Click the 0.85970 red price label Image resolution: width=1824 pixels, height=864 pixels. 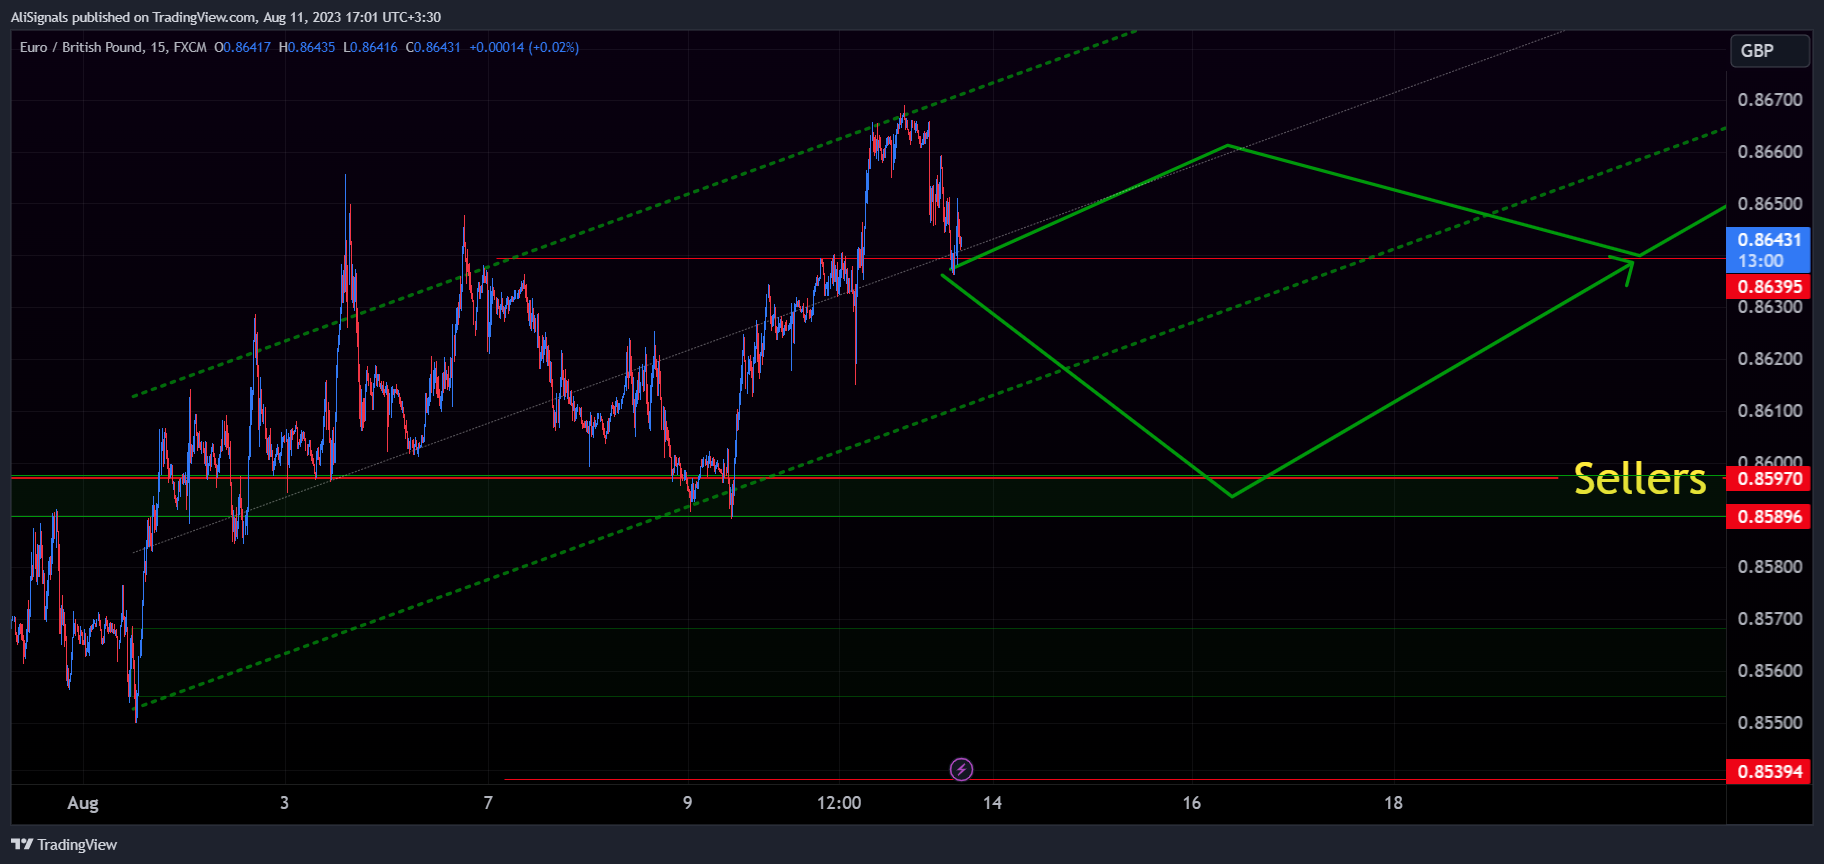[x=1768, y=479]
